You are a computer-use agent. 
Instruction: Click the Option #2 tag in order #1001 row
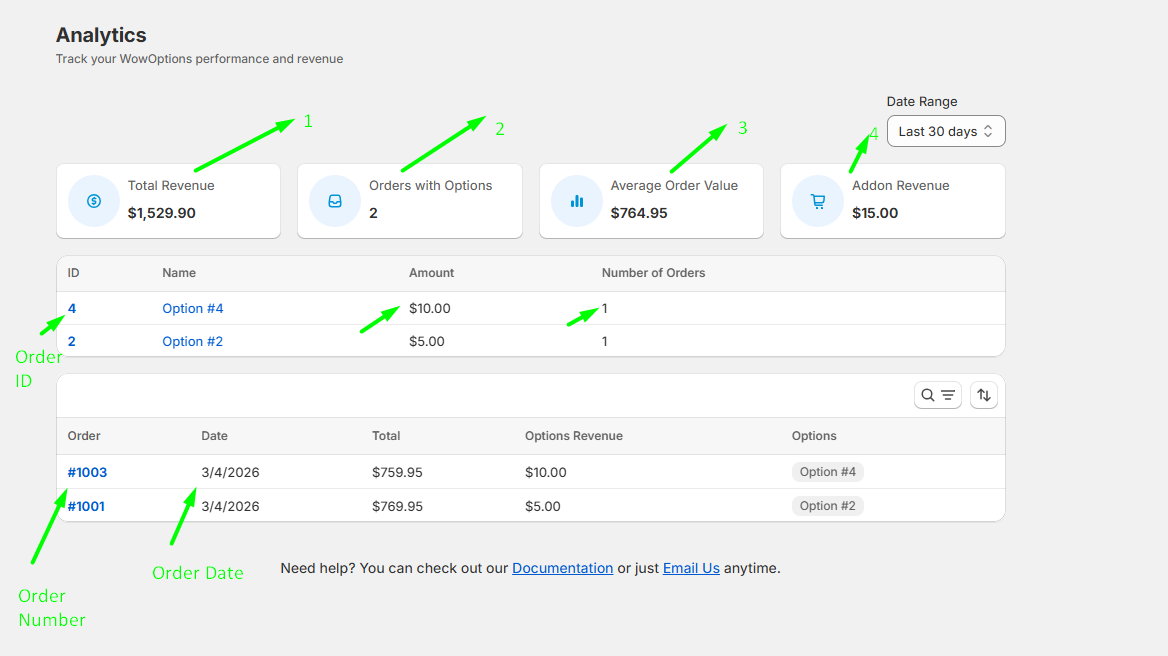[827, 506]
